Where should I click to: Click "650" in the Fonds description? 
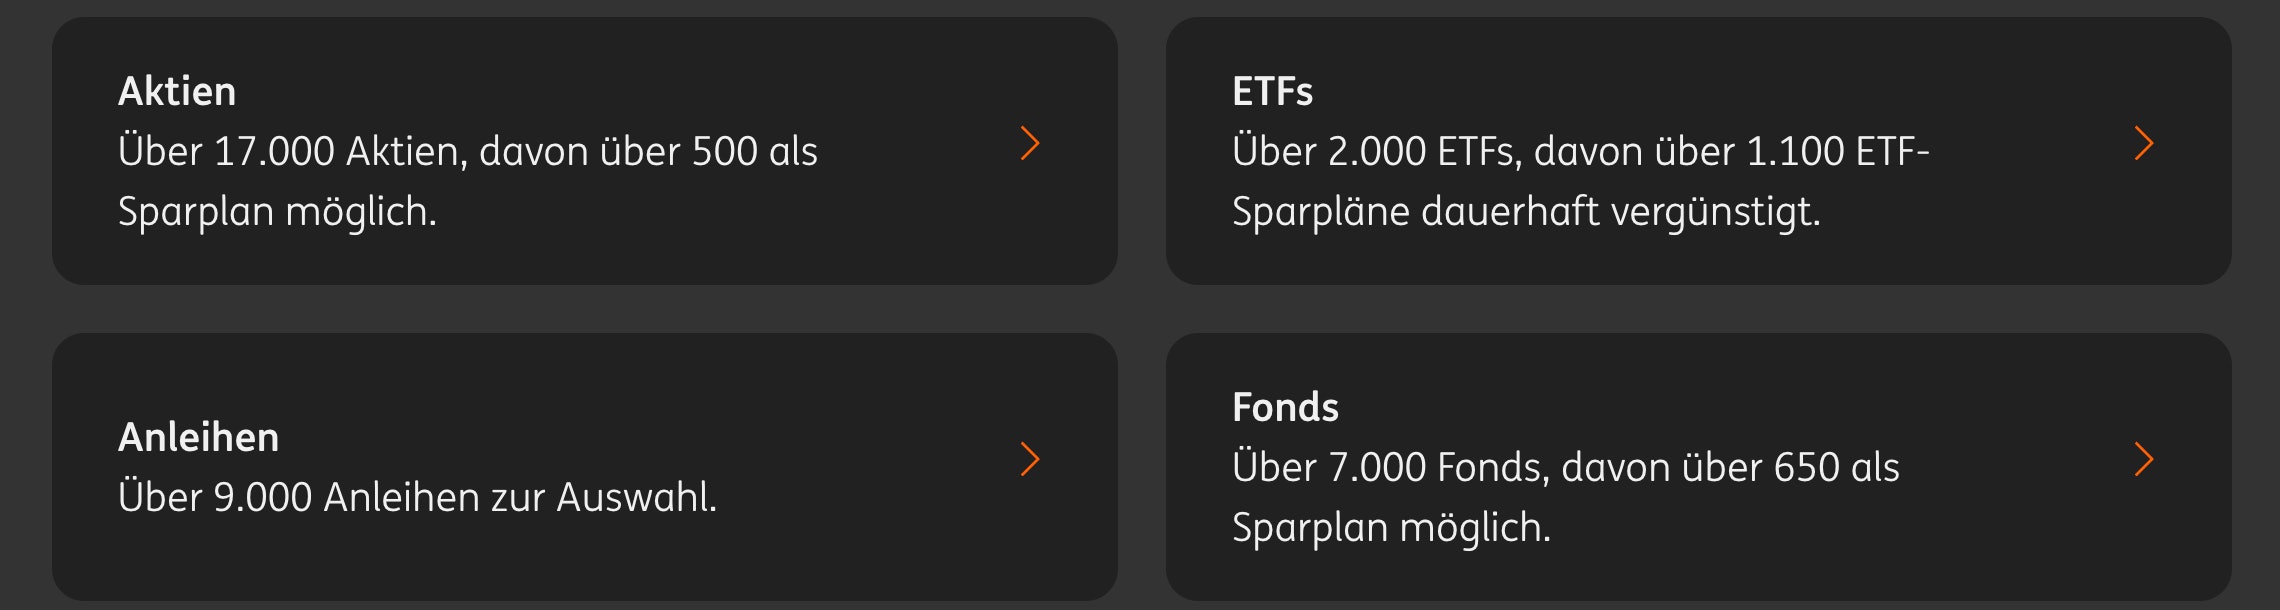(1806, 468)
